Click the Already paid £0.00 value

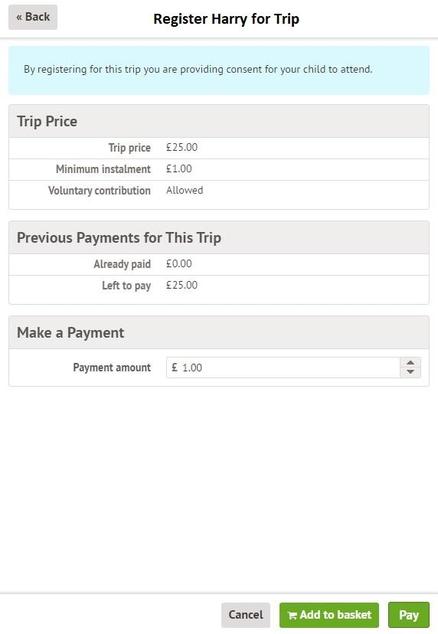coord(179,264)
